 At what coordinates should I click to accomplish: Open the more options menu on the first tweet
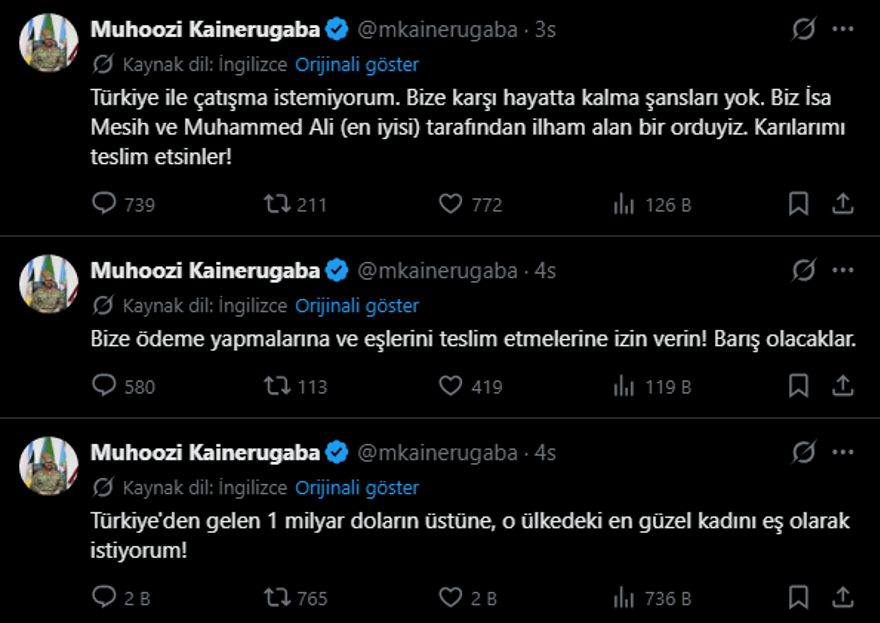844,27
